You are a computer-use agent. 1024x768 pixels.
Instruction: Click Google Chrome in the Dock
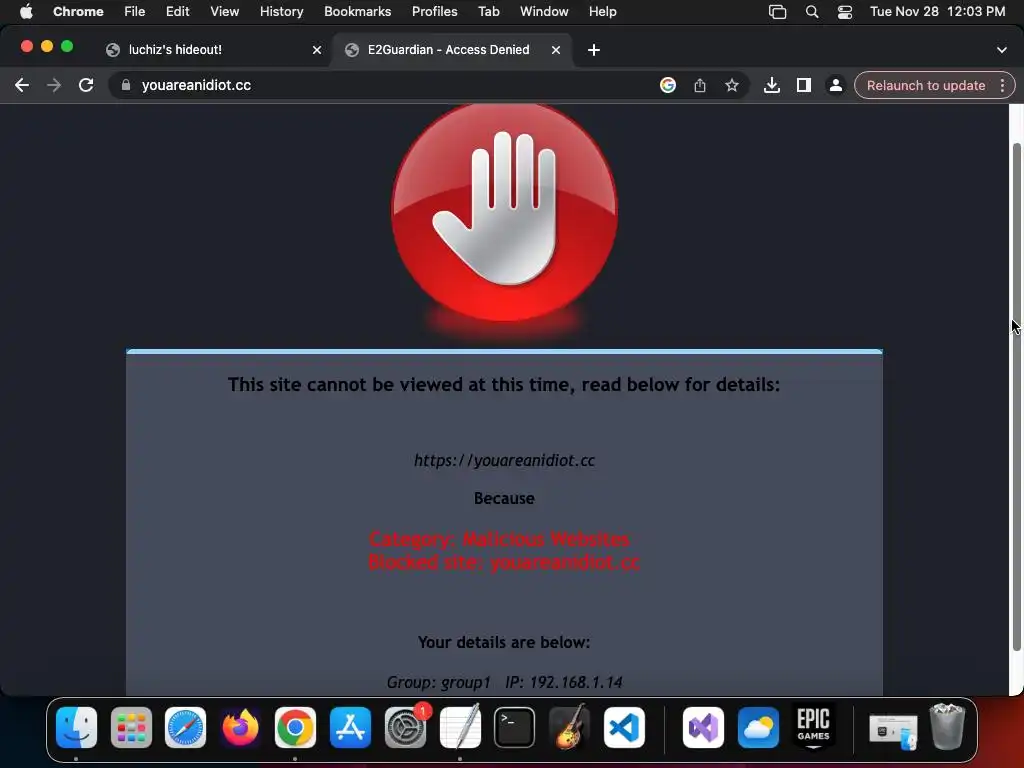coord(295,728)
